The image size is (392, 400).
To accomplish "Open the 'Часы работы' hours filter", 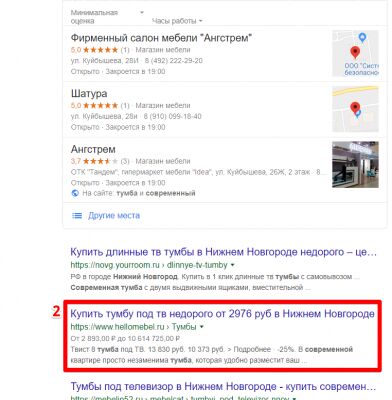I will 177,21.
